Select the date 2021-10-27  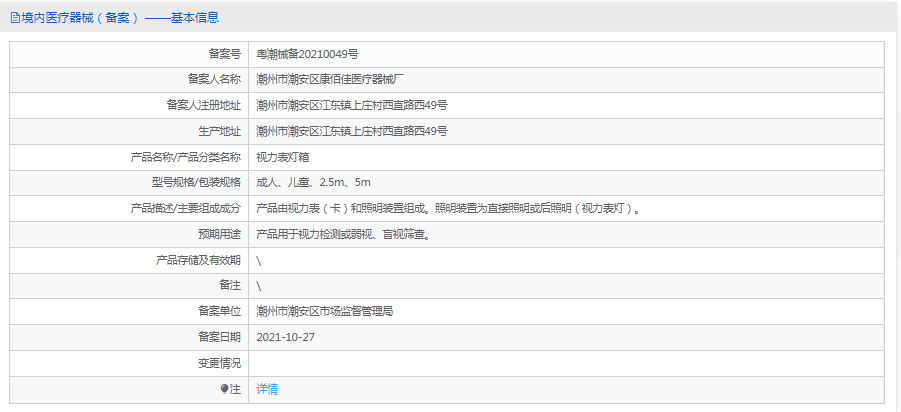(x=286, y=337)
